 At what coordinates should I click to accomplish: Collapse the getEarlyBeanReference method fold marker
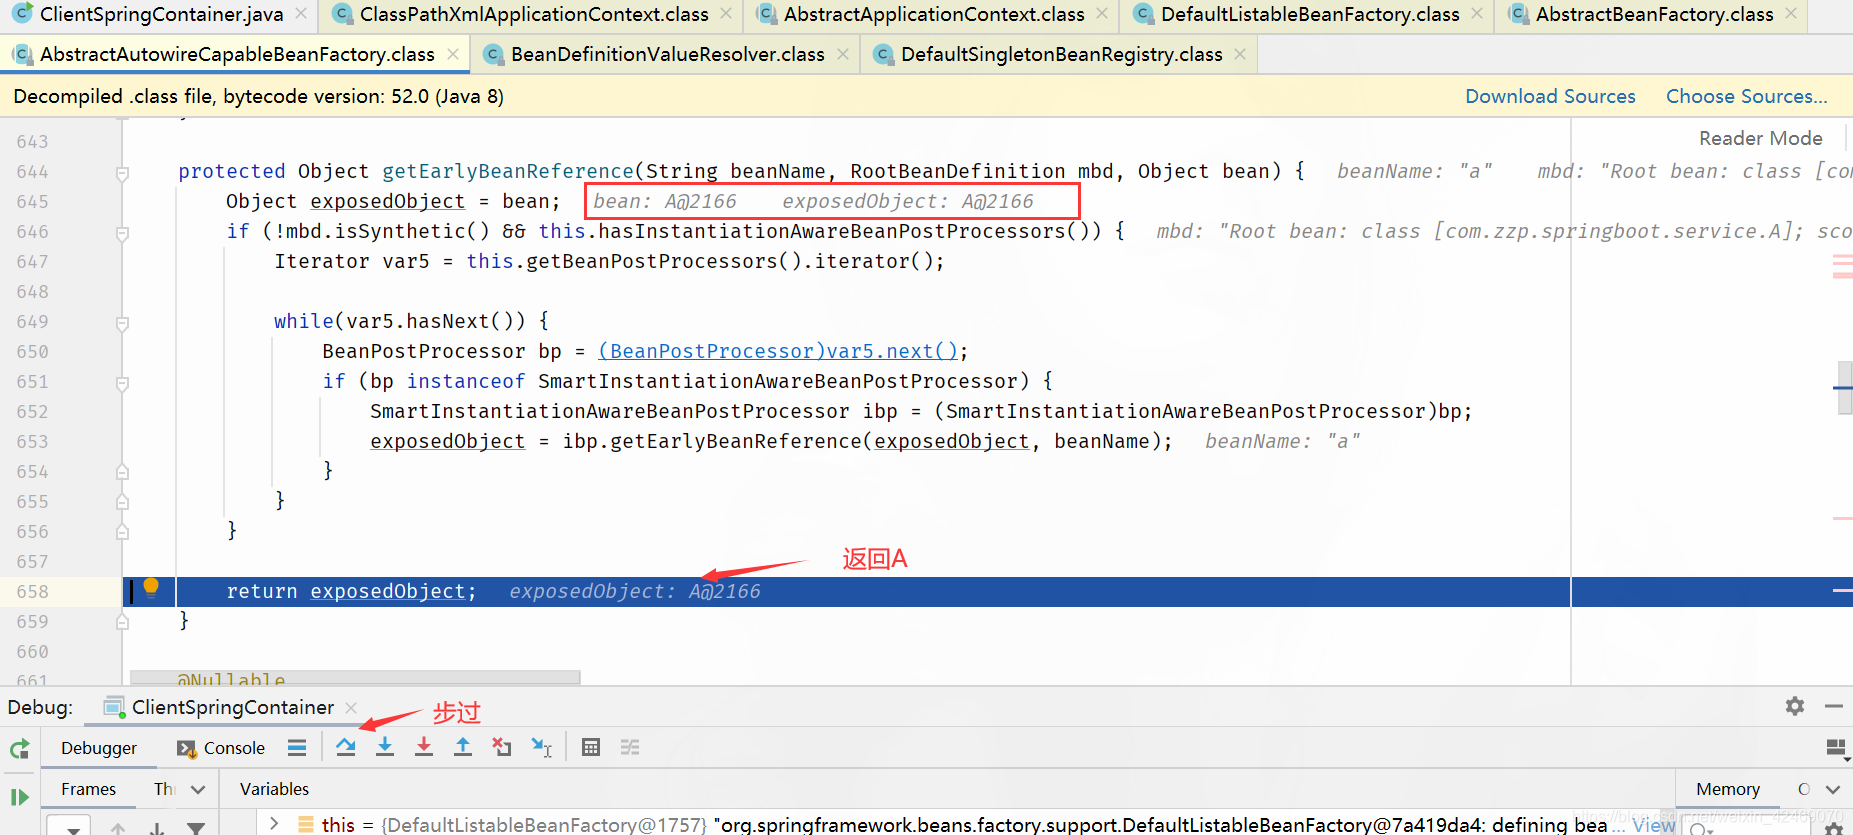click(122, 173)
